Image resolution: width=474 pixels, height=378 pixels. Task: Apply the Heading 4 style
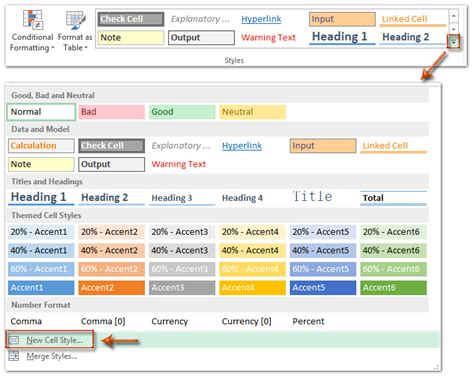click(252, 198)
